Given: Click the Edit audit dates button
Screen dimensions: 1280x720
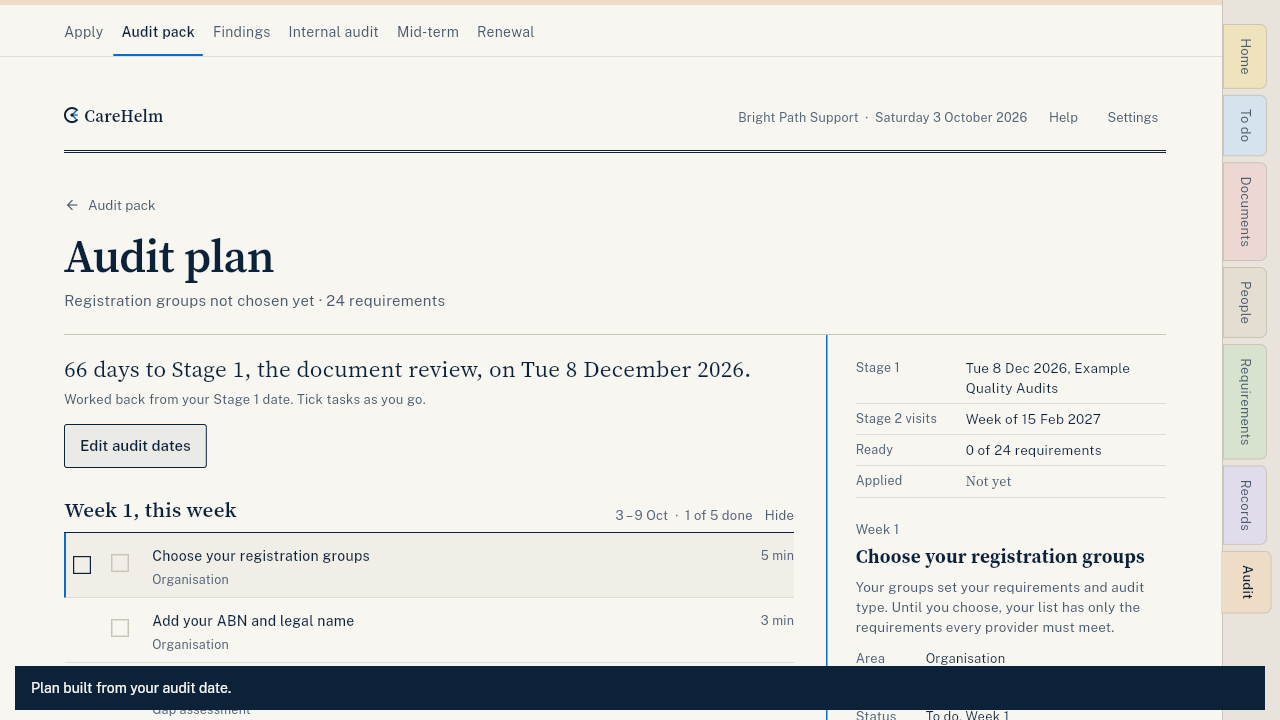Looking at the screenshot, I should 135,446.
